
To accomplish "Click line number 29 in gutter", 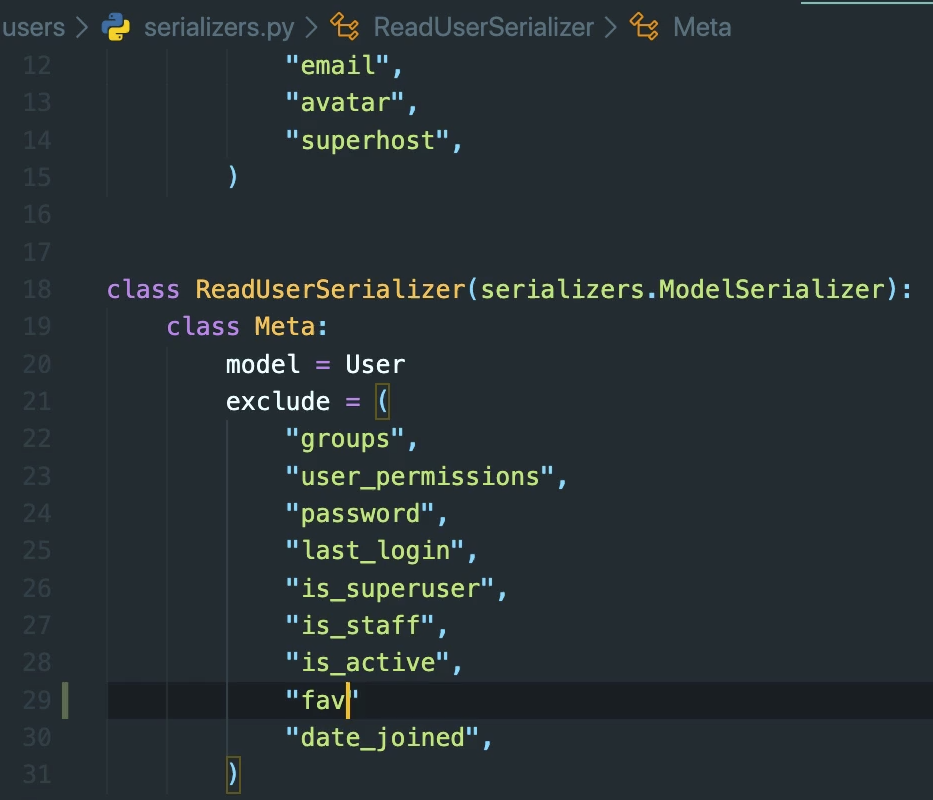I will click(37, 700).
